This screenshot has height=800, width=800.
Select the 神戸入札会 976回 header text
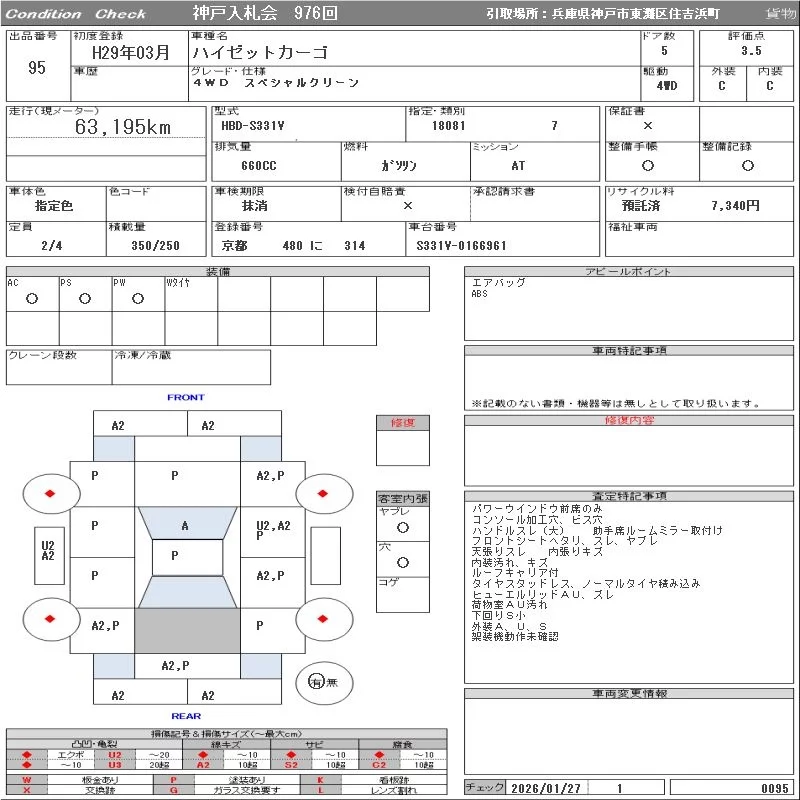(265, 13)
